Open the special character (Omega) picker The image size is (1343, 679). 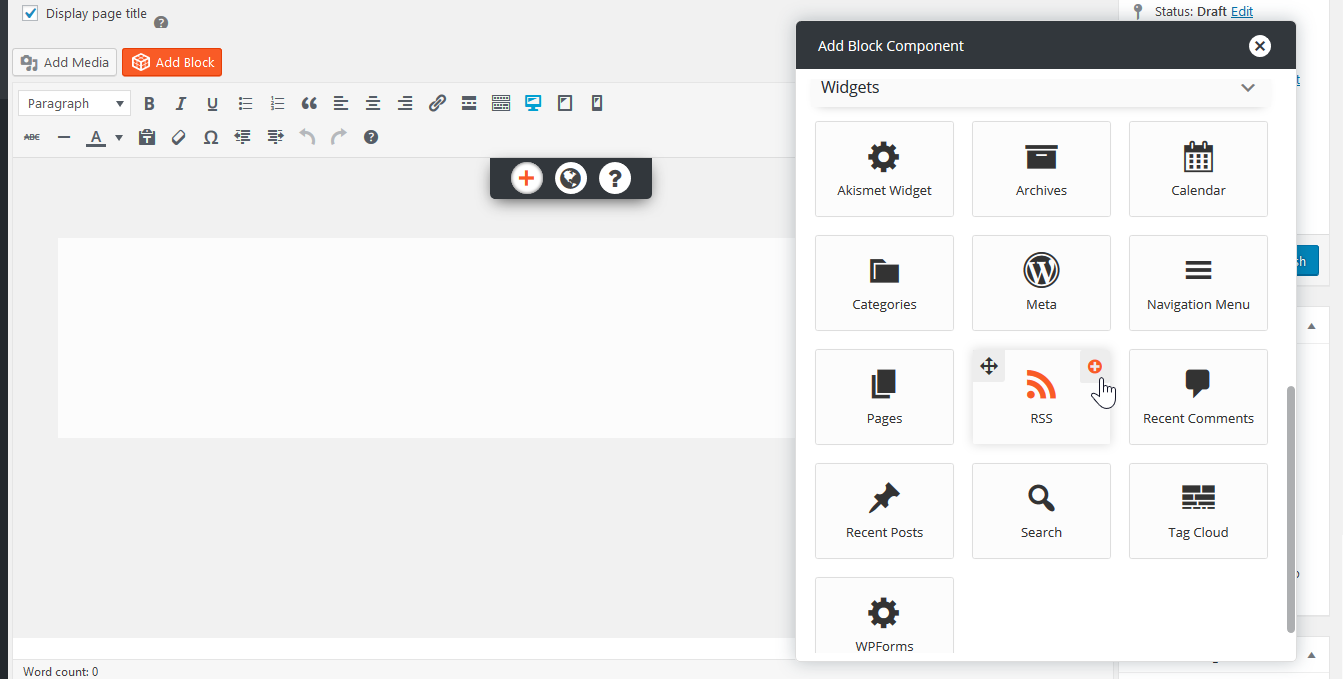tap(211, 137)
